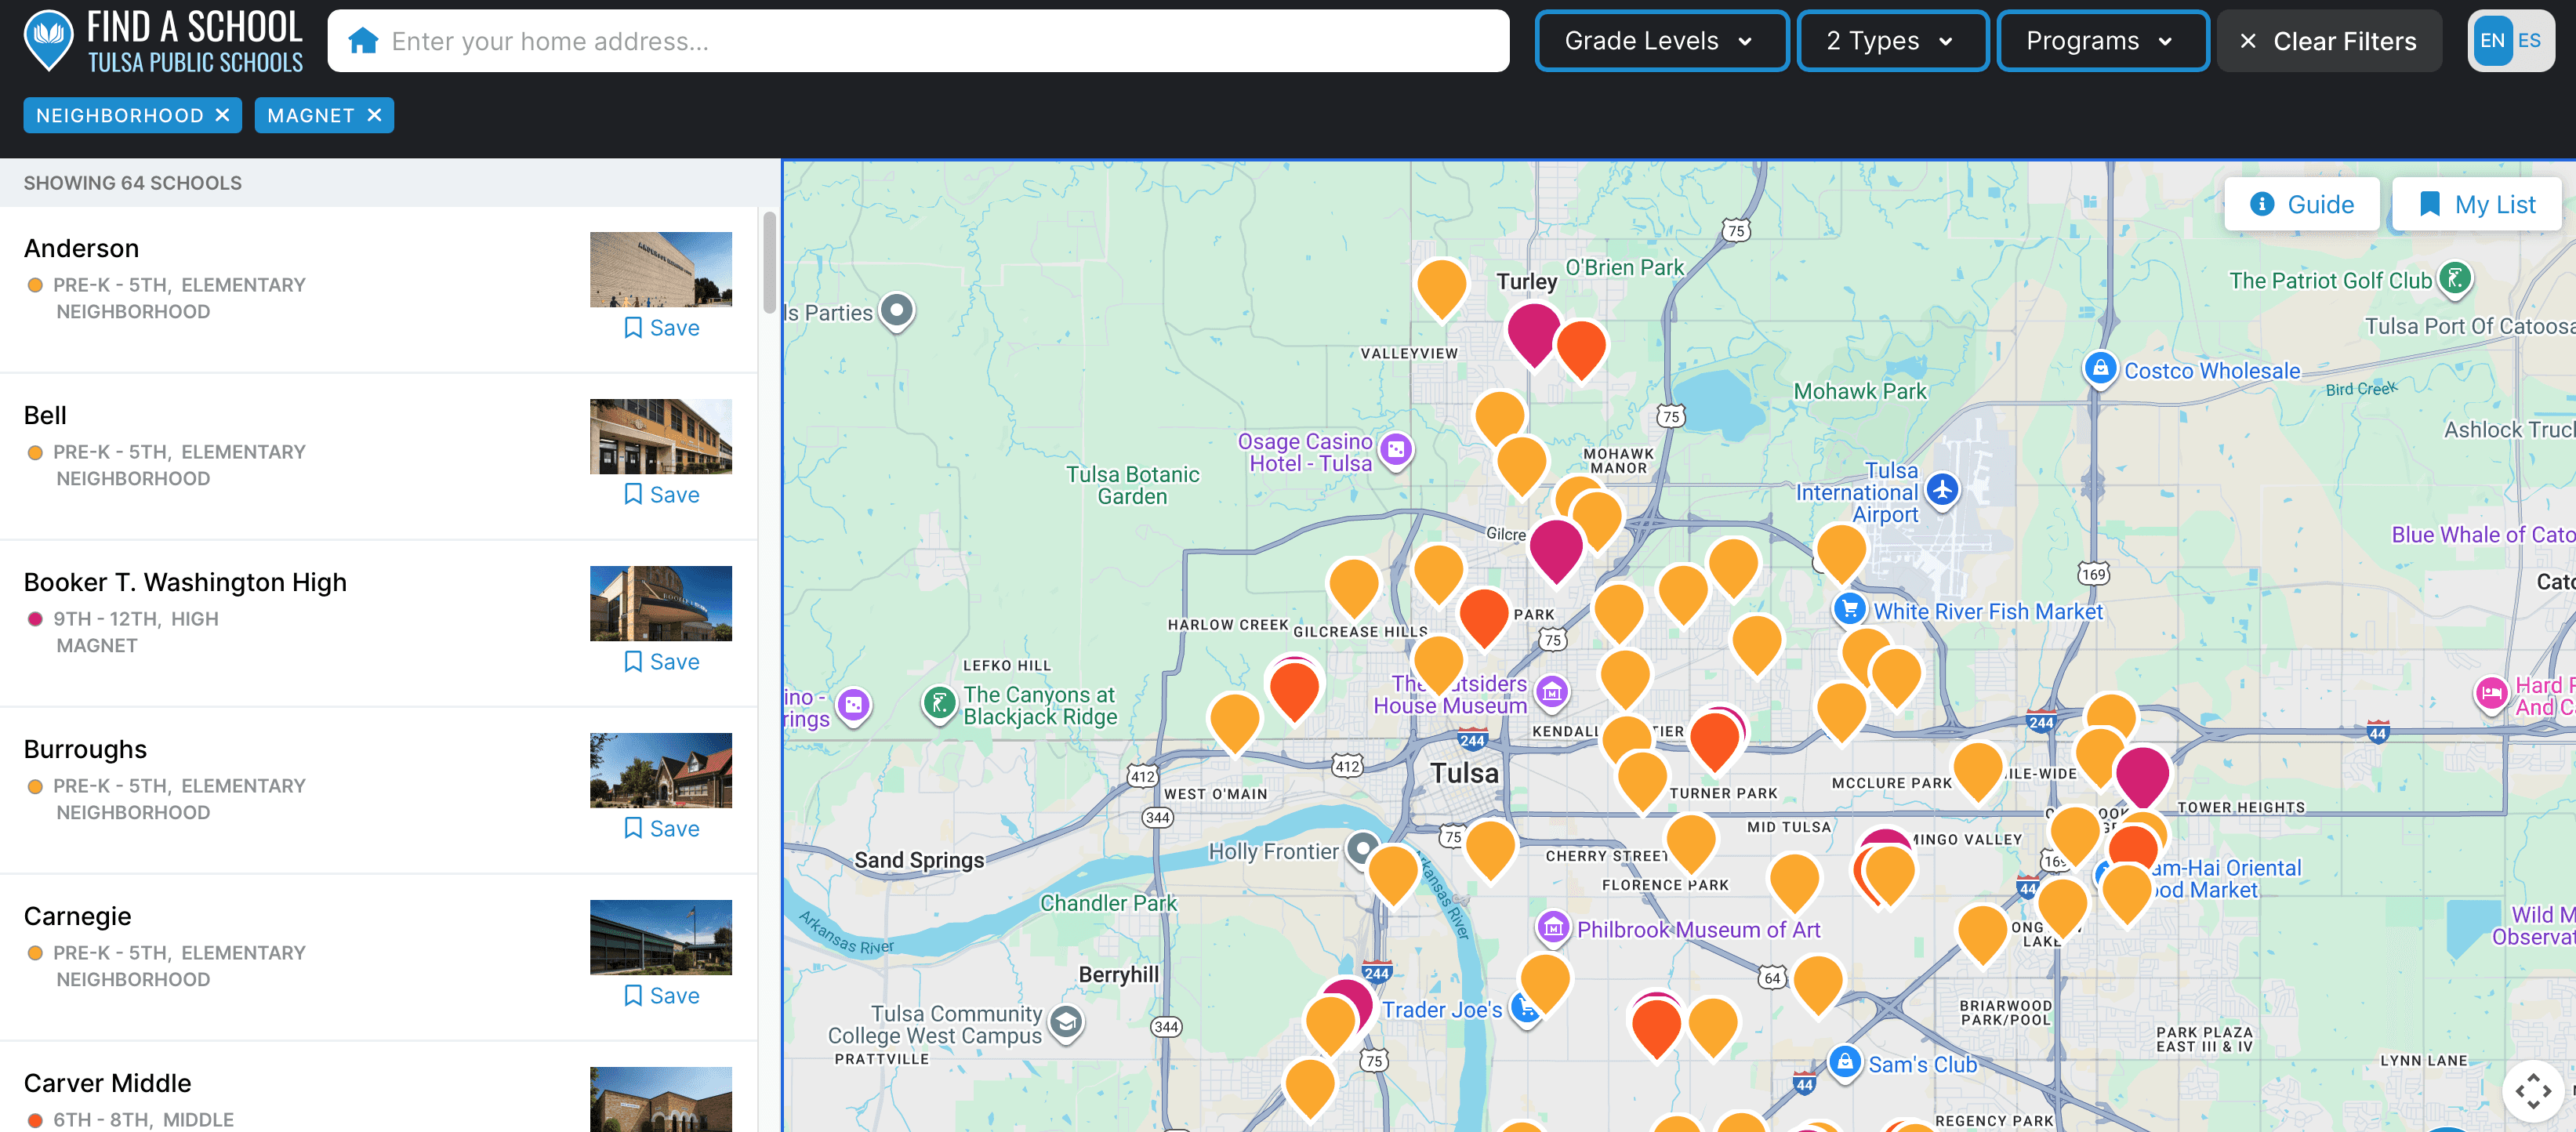Open the Programs filter dropdown
The width and height of the screenshot is (2576, 1132).
(2102, 41)
